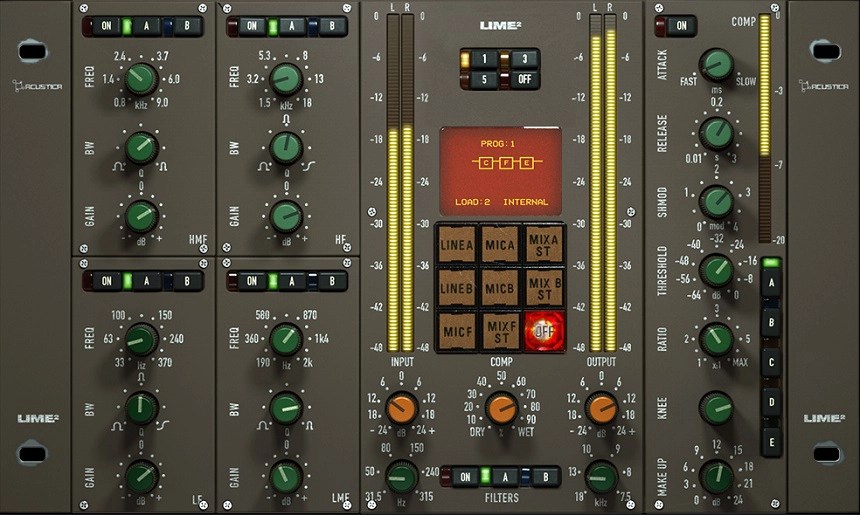Click the LMF GAIN knob

[286, 477]
